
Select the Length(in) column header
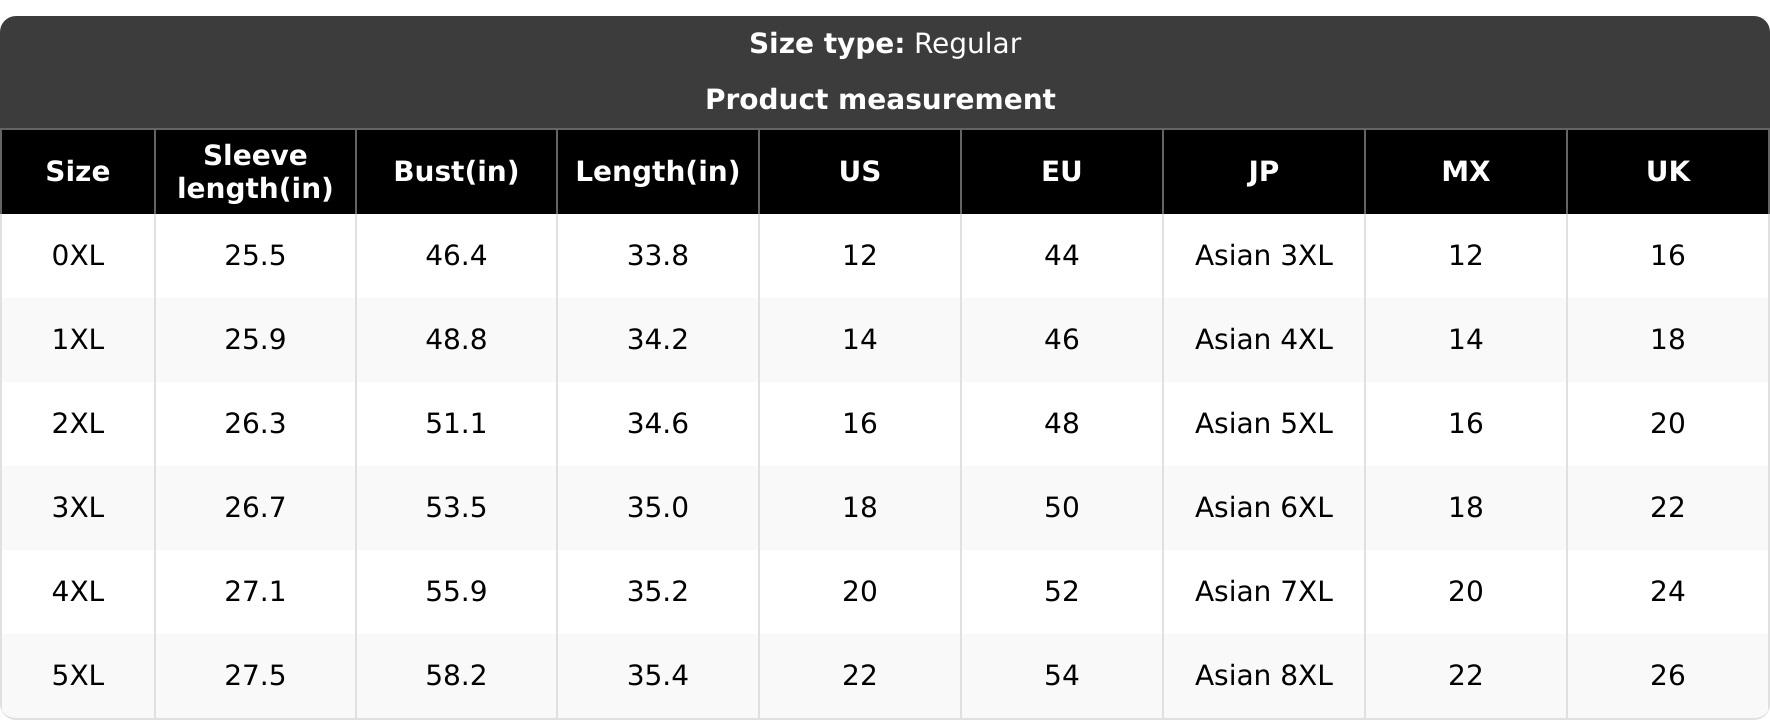658,171
